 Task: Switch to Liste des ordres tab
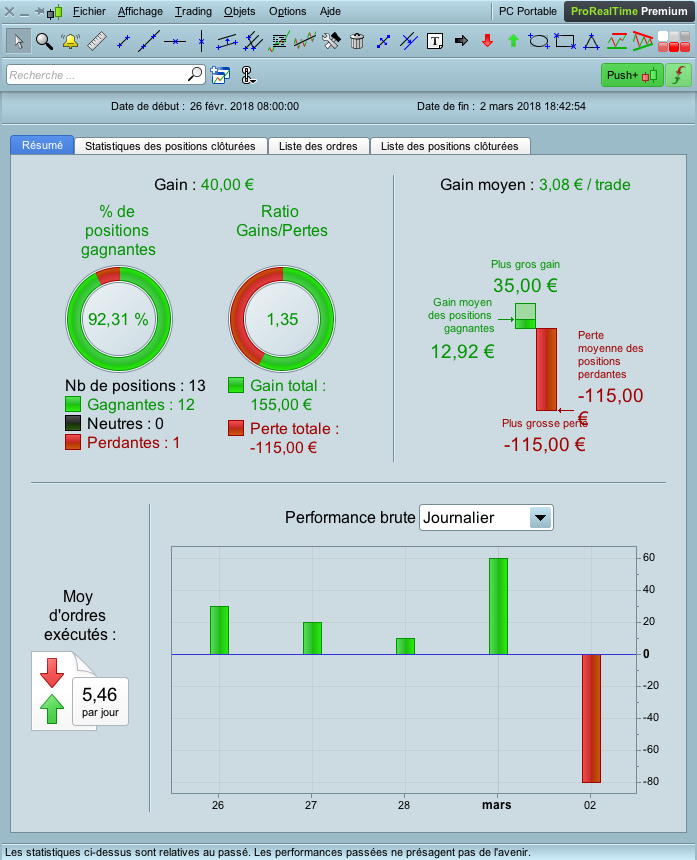coord(318,146)
